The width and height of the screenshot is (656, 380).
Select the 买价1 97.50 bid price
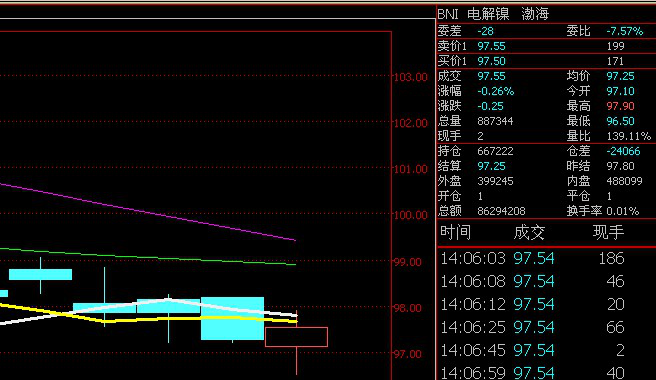pyautogui.click(x=491, y=61)
